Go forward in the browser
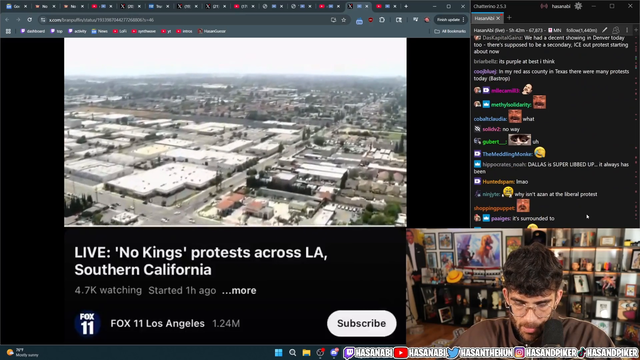The height and width of the screenshot is (360, 640). click(x=18, y=20)
